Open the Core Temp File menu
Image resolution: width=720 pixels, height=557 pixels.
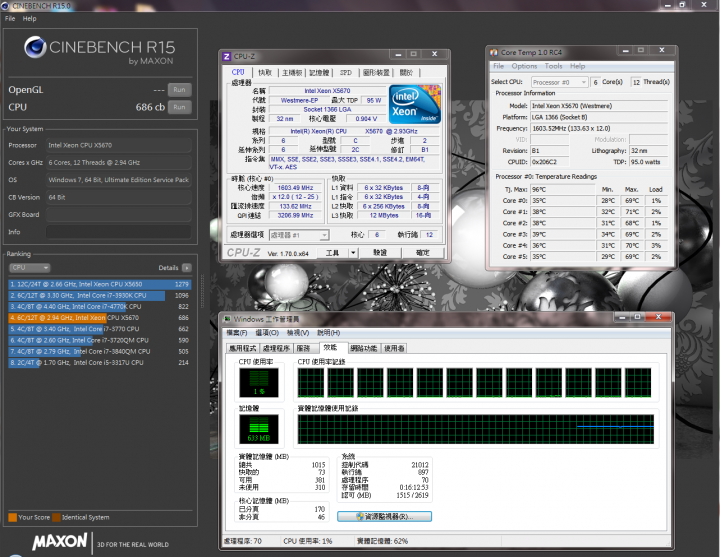coord(498,66)
